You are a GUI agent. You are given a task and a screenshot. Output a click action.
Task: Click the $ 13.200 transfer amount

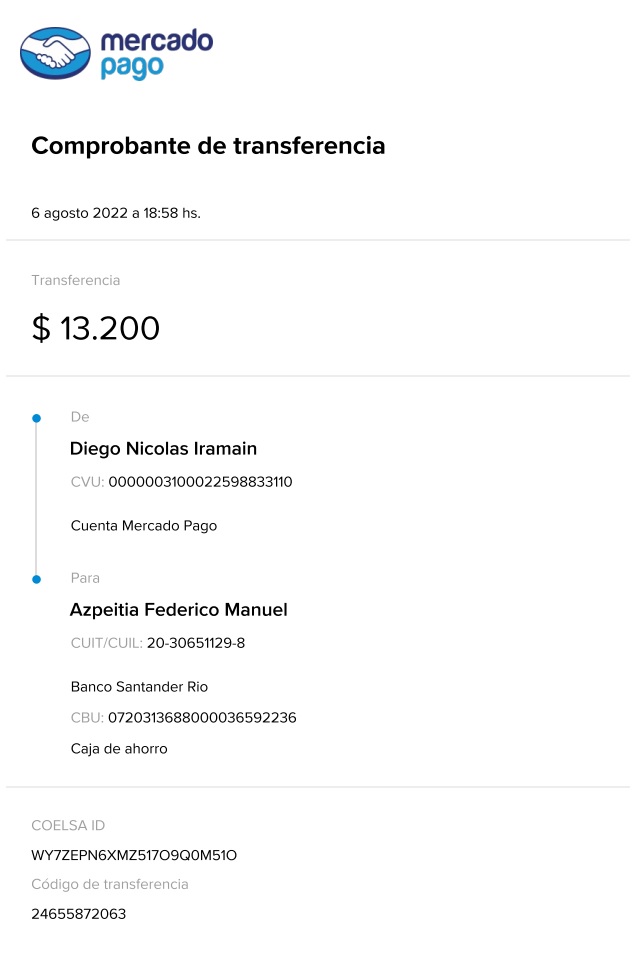point(96,328)
